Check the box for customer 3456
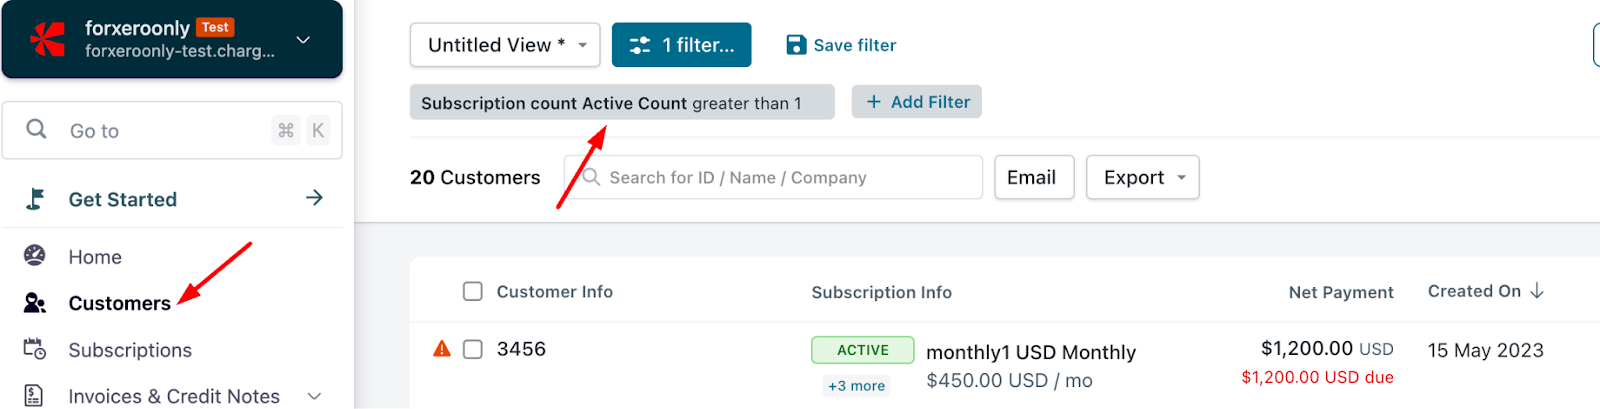1600x409 pixels. 473,349
